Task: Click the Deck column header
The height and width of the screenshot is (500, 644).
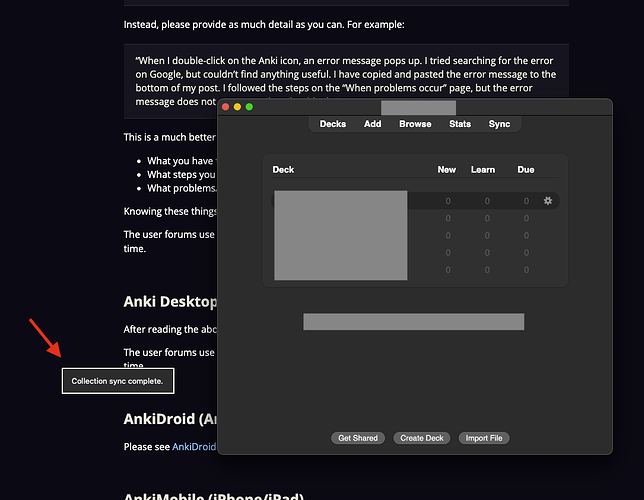Action: [283, 170]
